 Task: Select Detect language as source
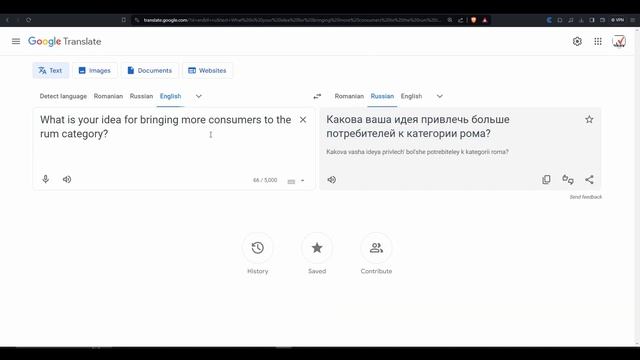coord(63,96)
